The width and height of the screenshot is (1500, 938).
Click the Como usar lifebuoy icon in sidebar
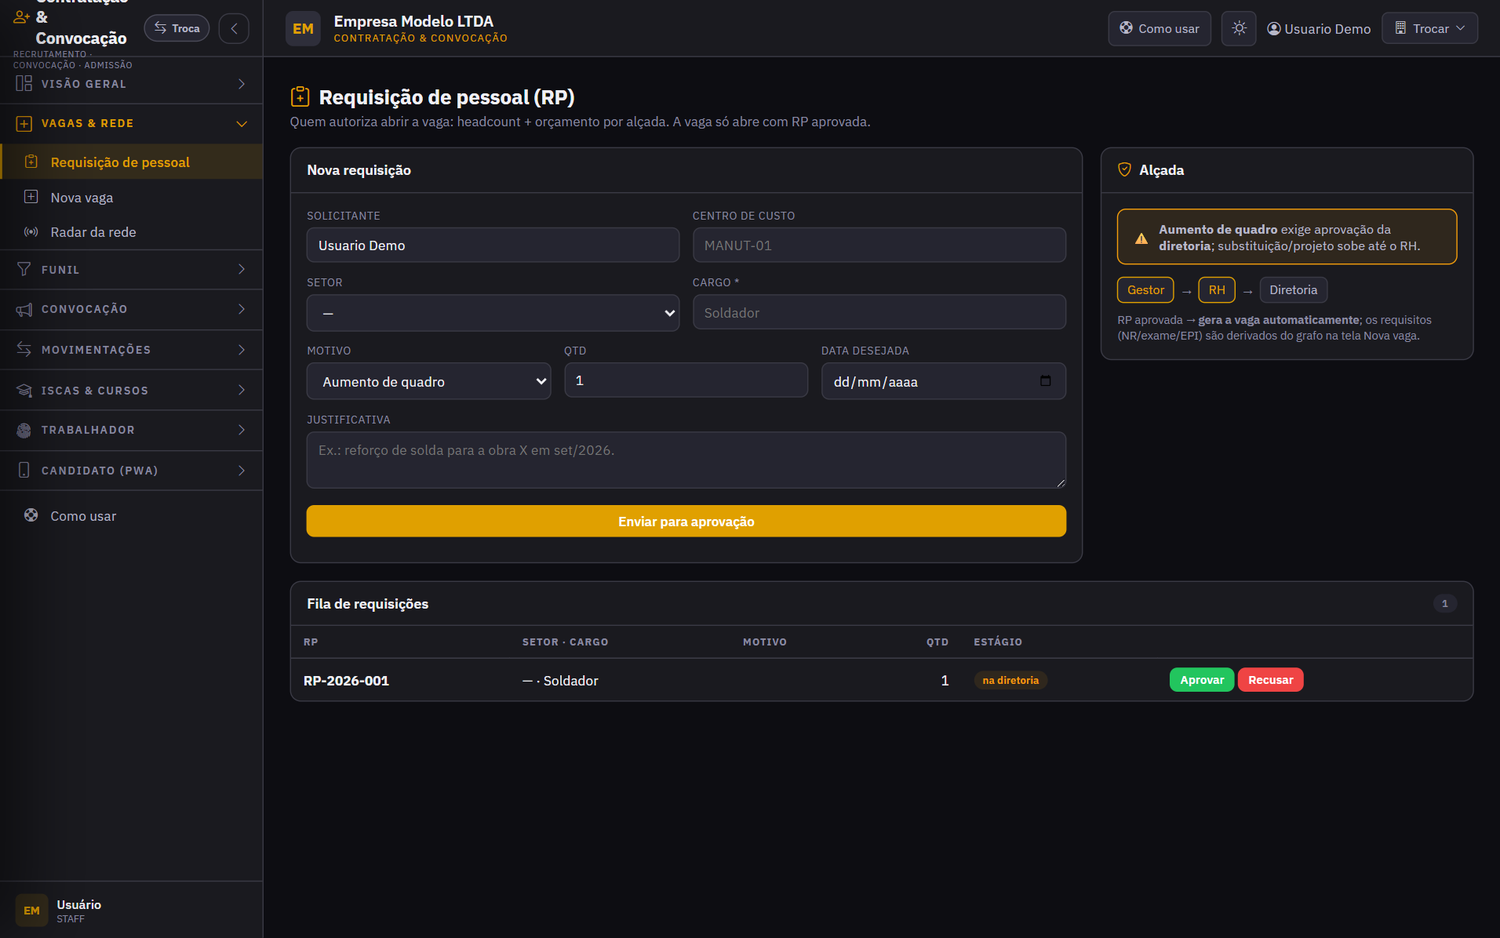[31, 516]
